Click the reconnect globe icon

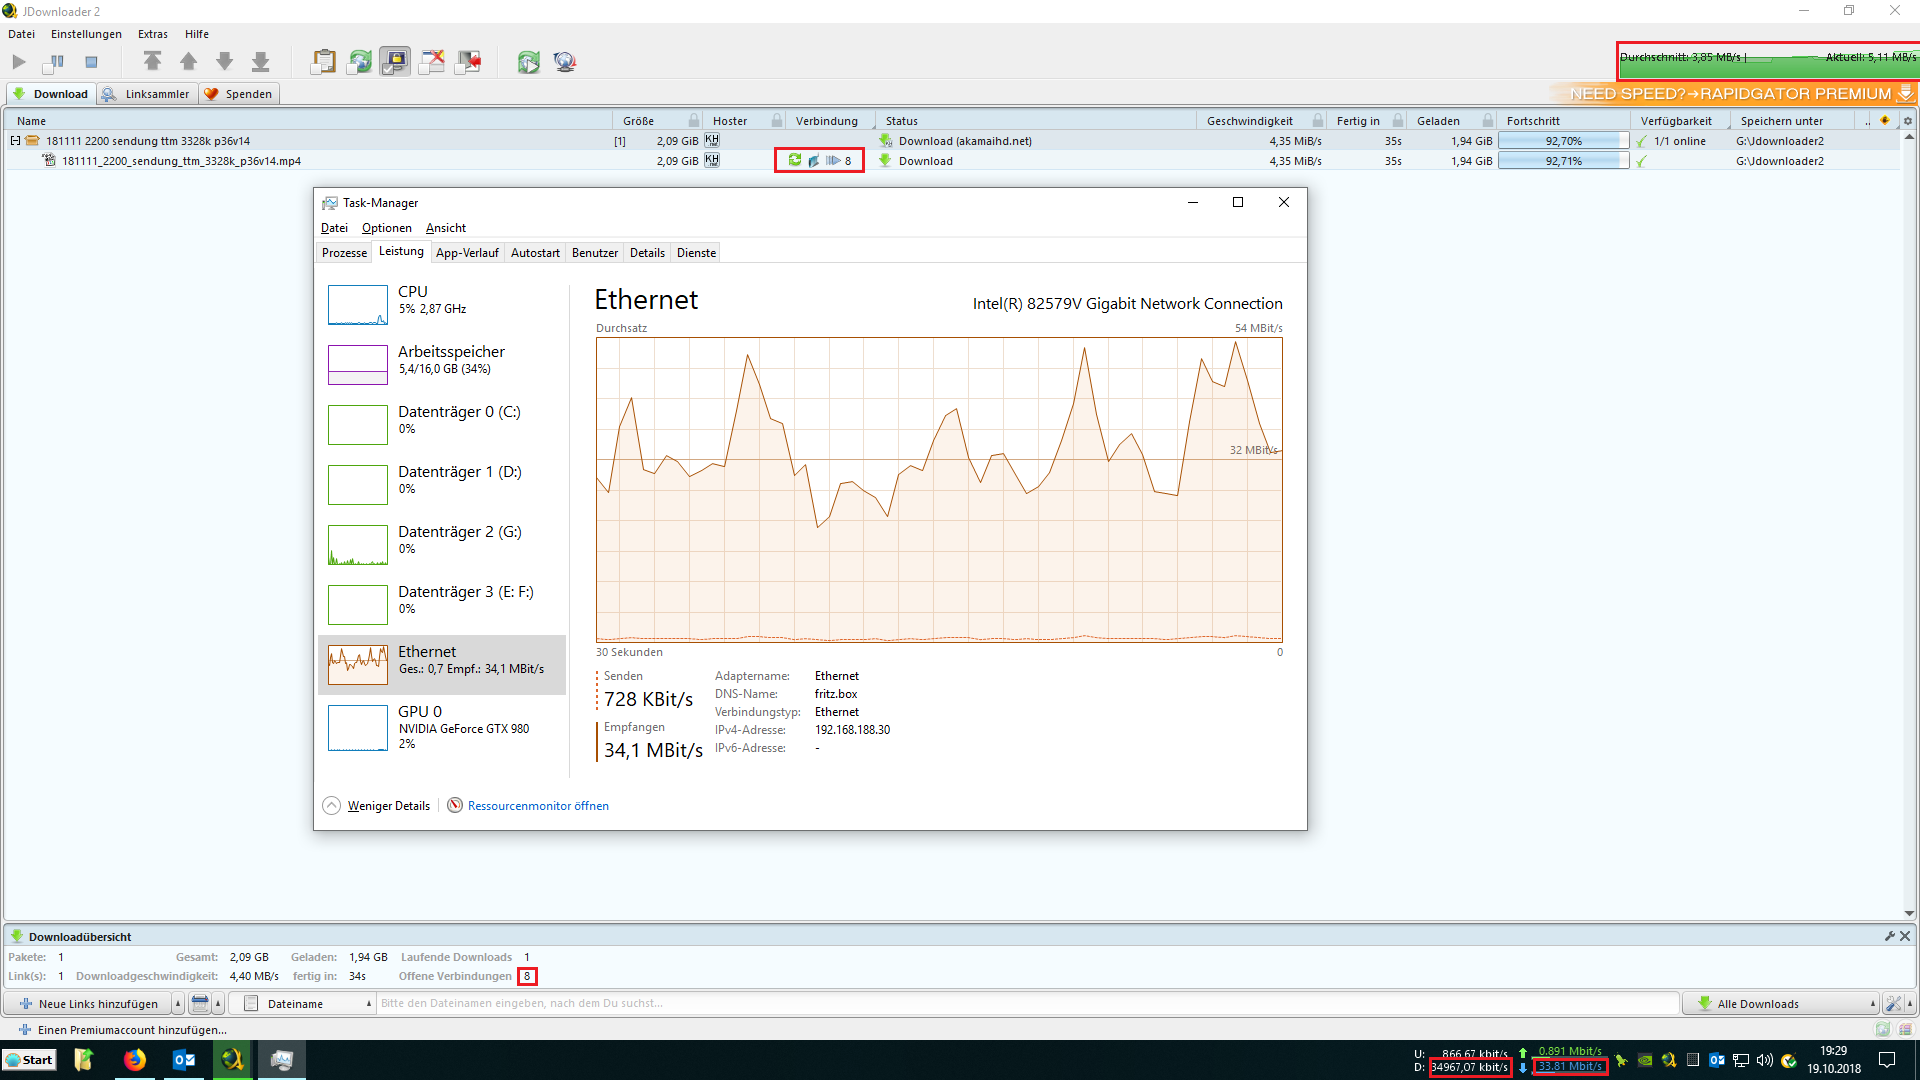[x=565, y=62]
